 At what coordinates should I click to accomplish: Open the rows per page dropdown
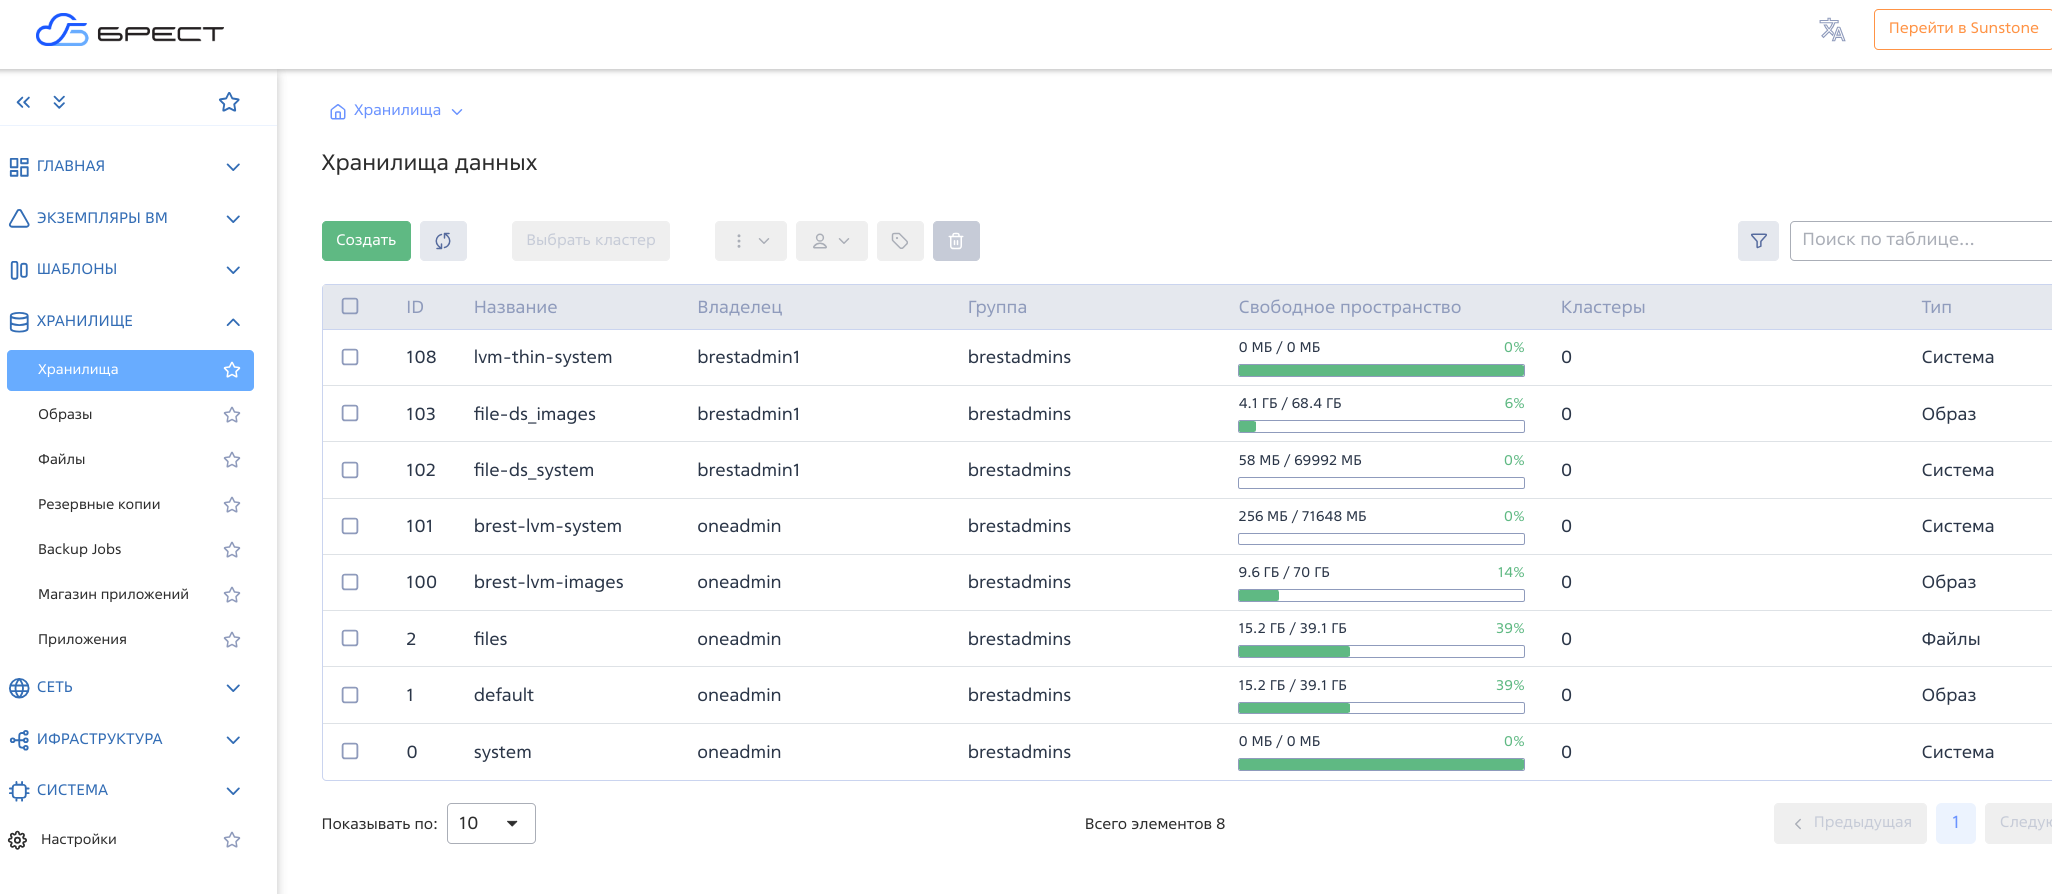(490, 823)
